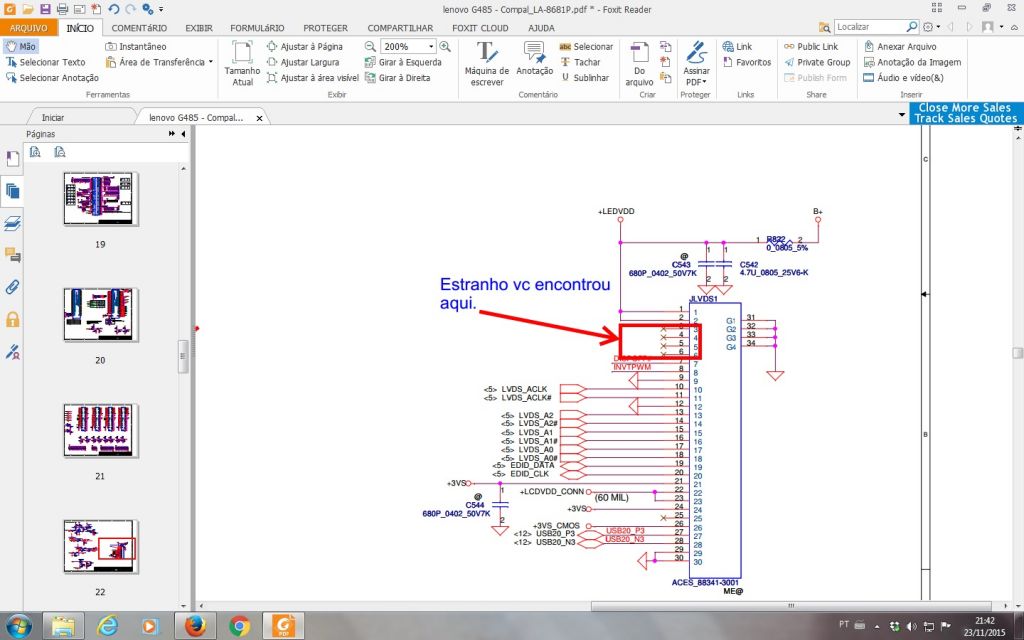The height and width of the screenshot is (640, 1024).
Task: Fit view with Ajustar à área visível
Action: (x=313, y=78)
